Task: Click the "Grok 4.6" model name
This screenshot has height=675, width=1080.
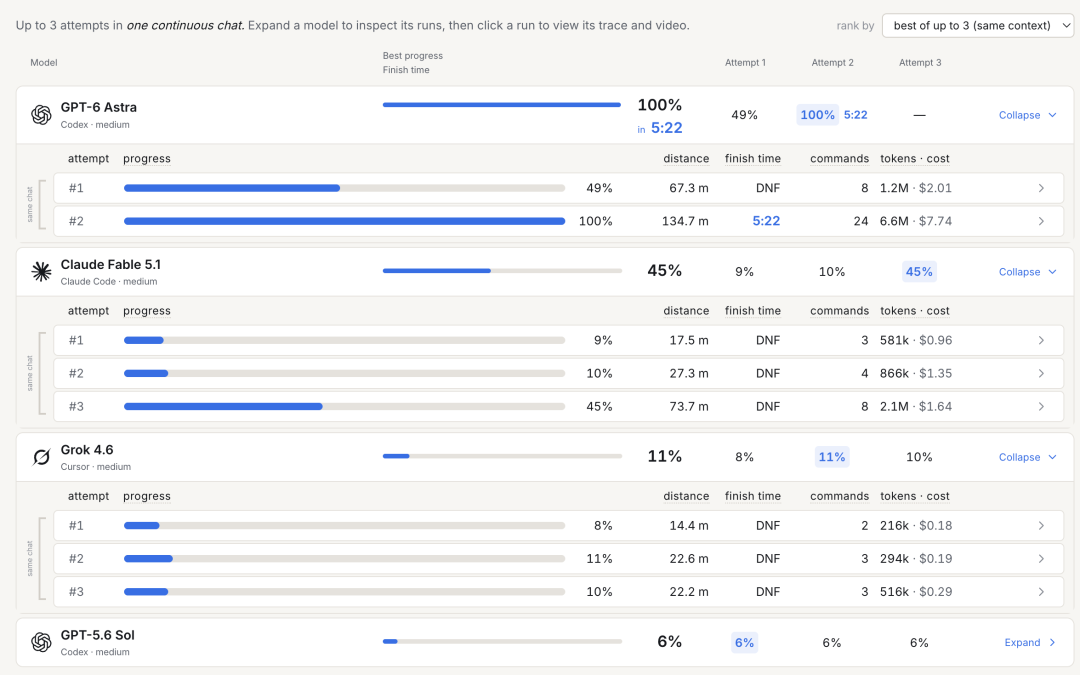Action: click(87, 450)
